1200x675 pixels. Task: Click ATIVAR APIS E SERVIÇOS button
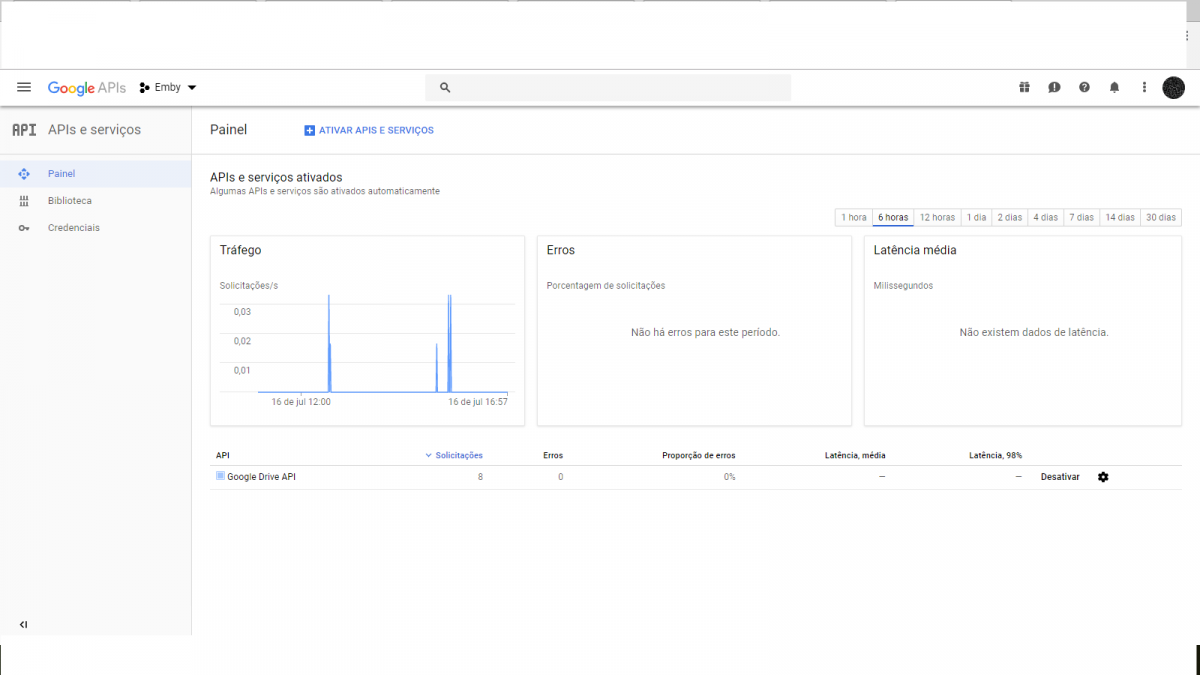(369, 131)
